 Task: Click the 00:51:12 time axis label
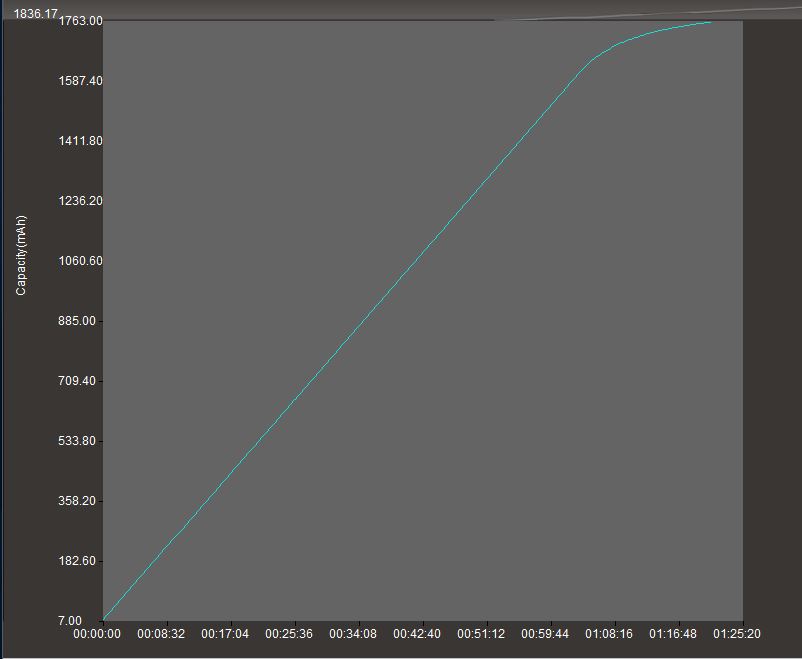[x=481, y=634]
